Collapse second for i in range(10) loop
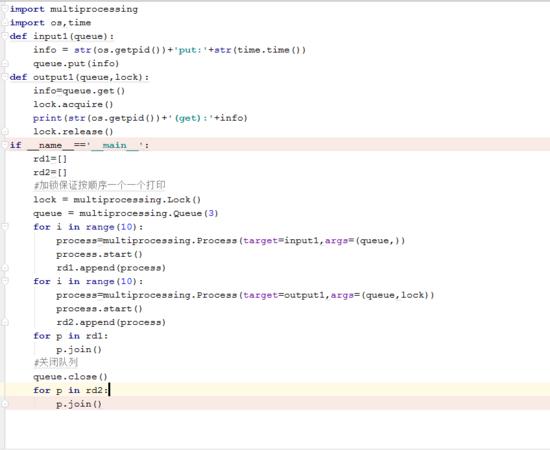This screenshot has height=450, width=550. click(4, 281)
